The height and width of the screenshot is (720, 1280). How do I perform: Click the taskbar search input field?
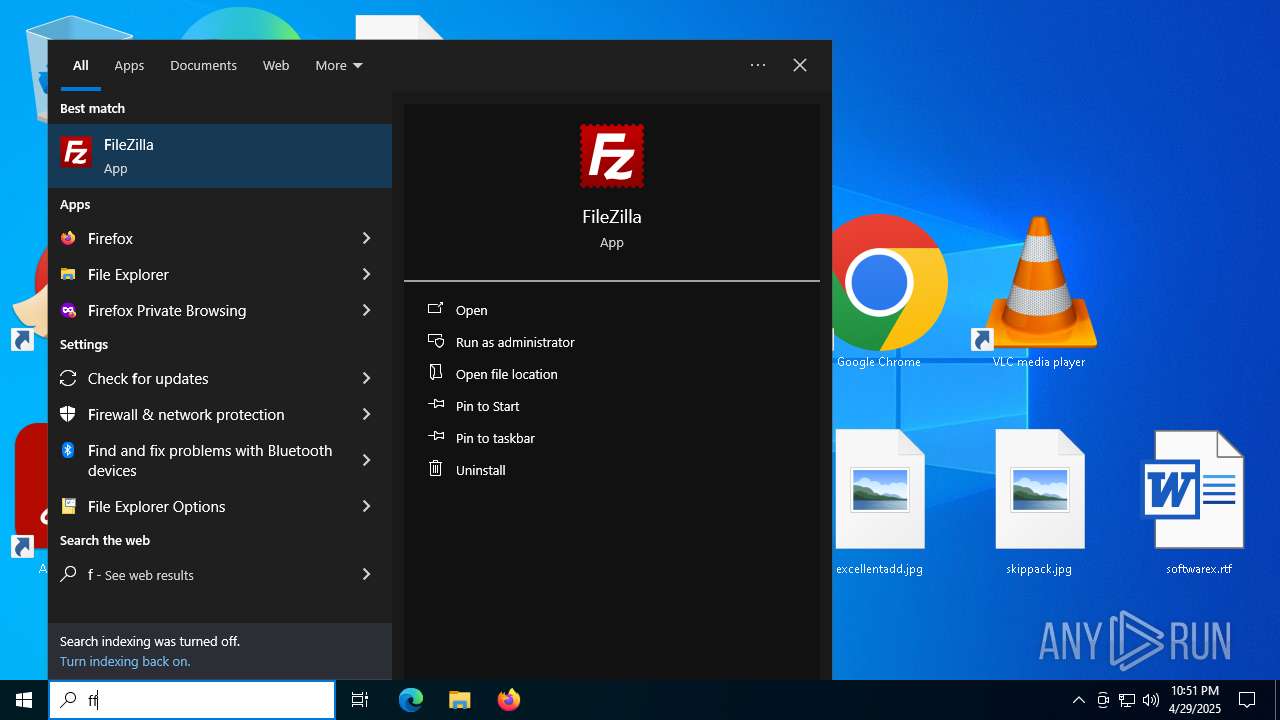[192, 700]
